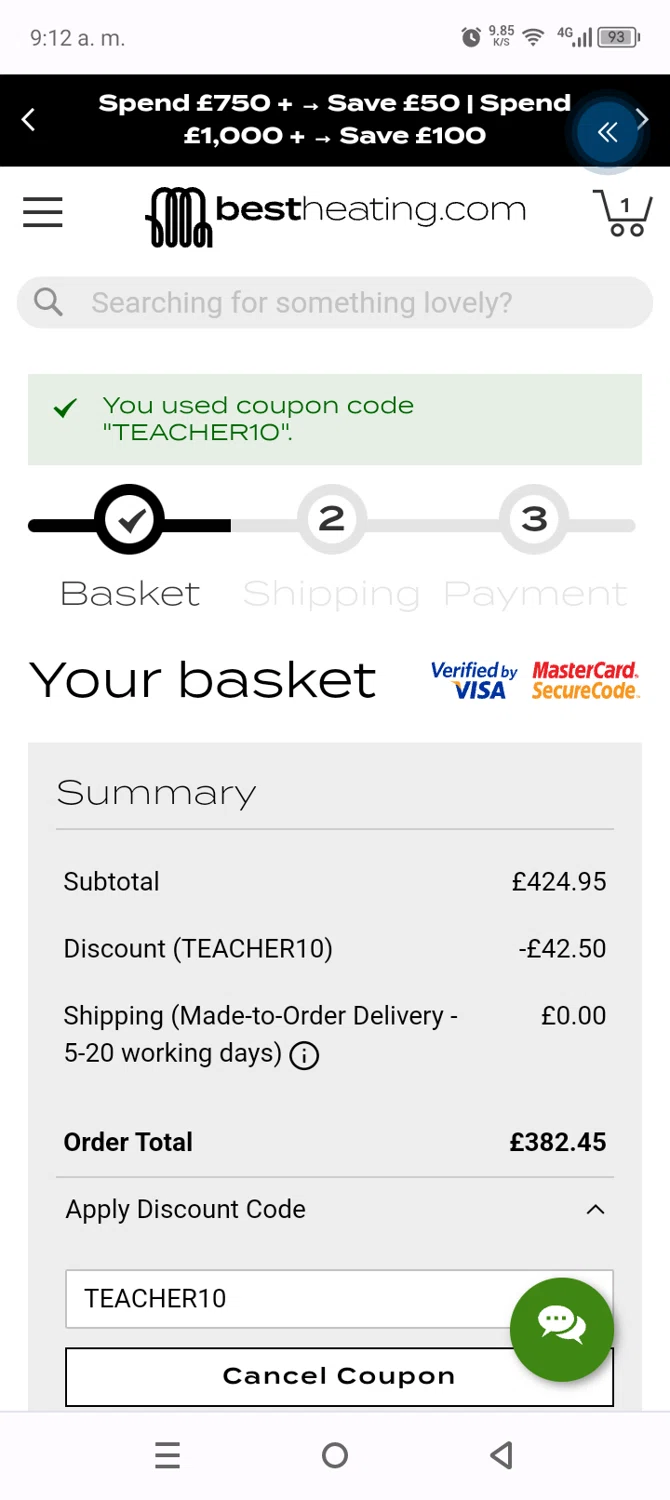This screenshot has height=1500, width=670.
Task: Open the green live chat bubble
Action: pos(561,1328)
